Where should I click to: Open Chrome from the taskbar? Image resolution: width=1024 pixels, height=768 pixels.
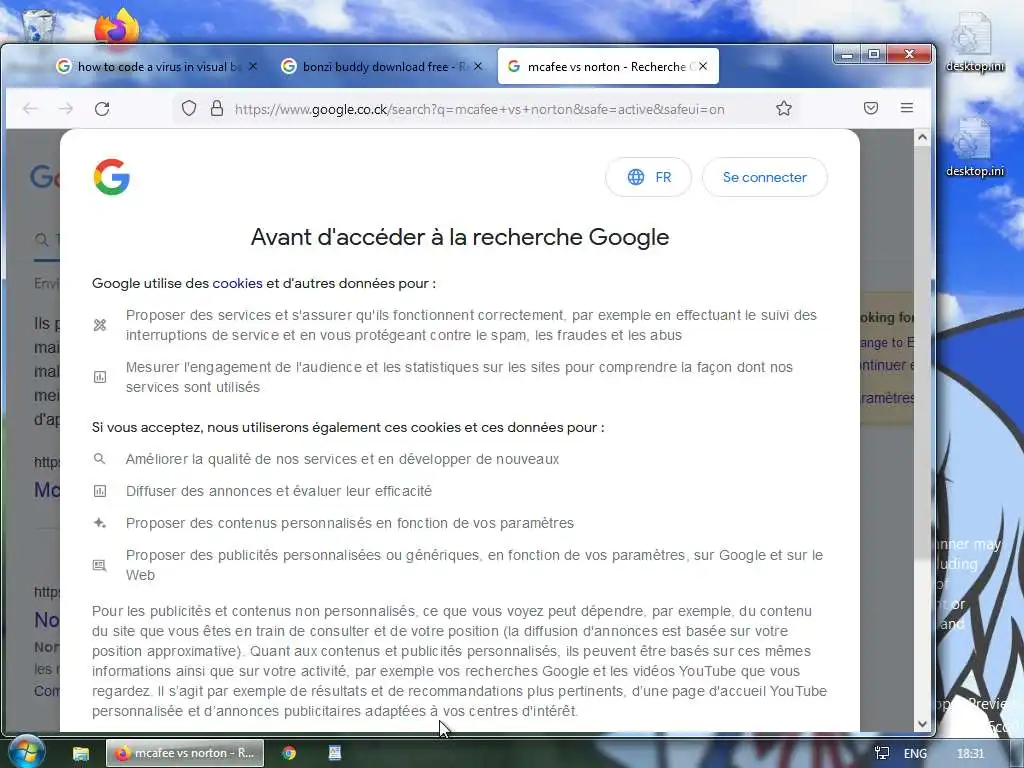pyautogui.click(x=289, y=753)
